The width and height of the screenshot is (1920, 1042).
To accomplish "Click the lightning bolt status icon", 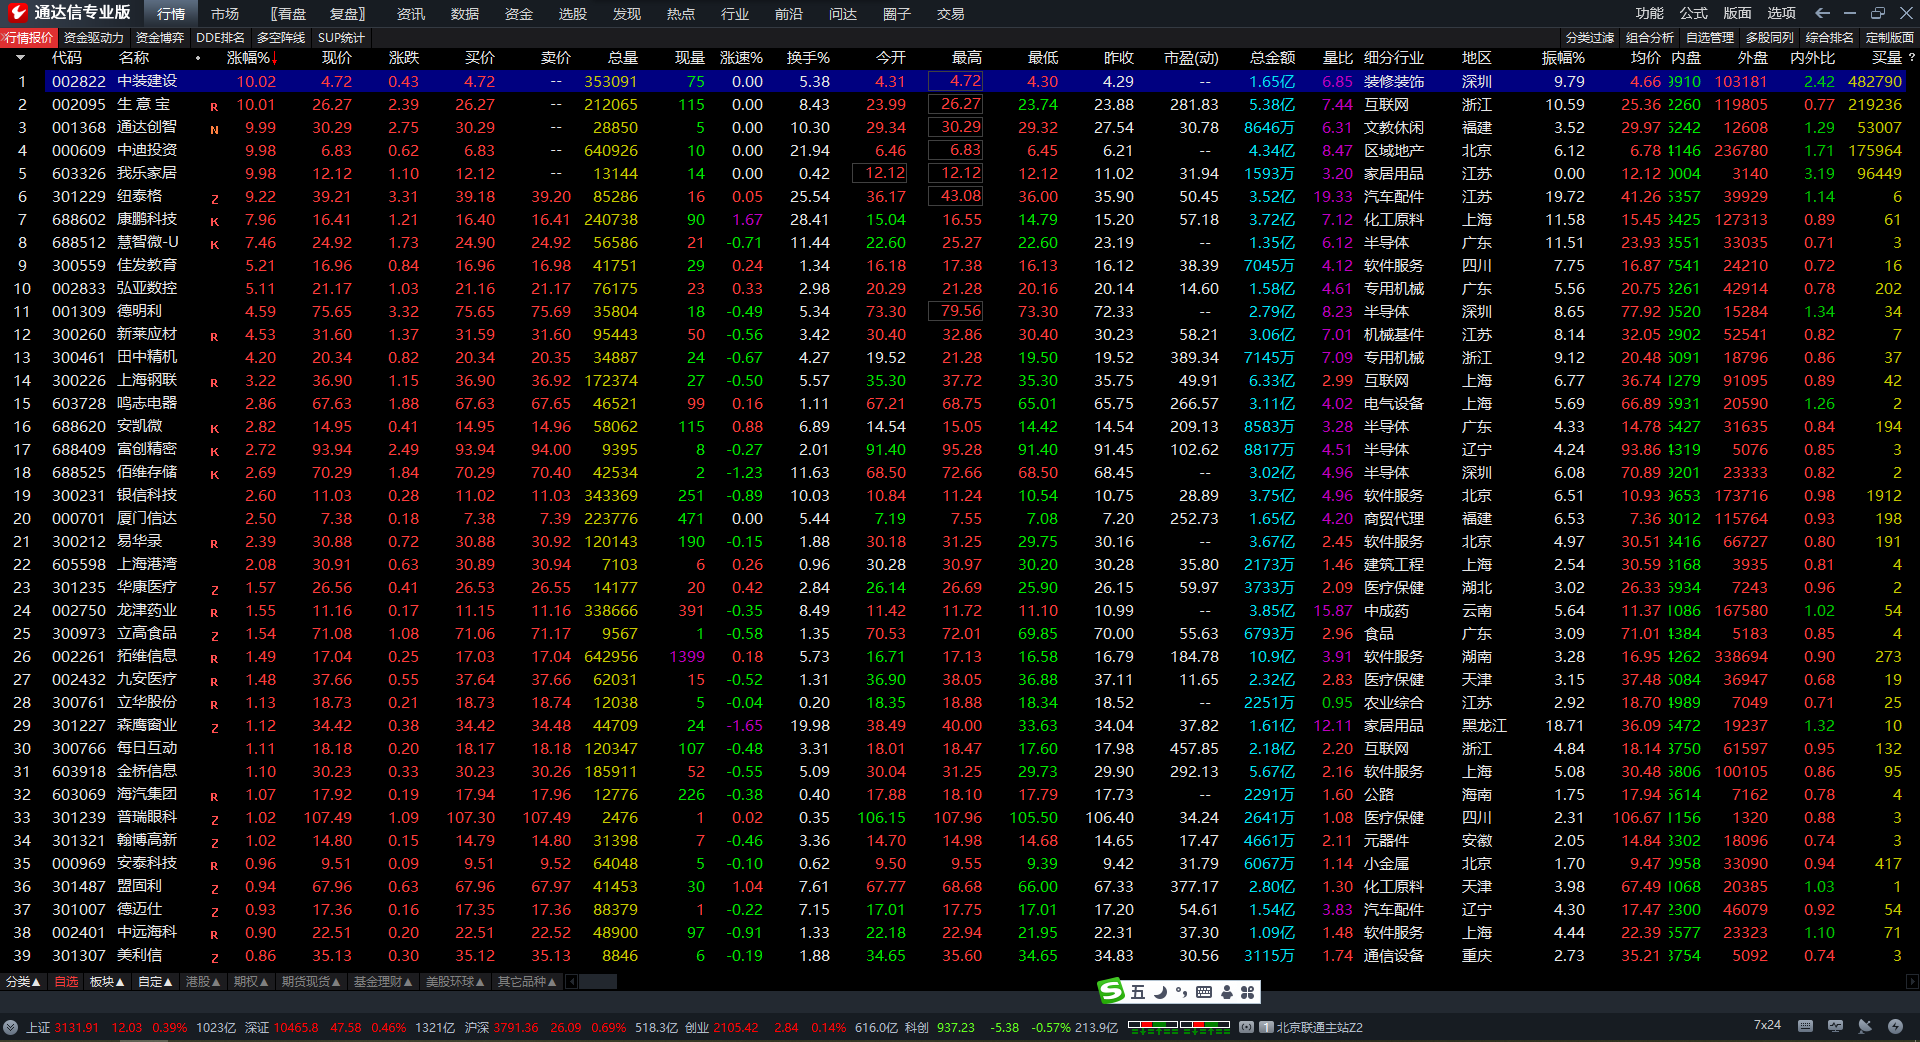I will (x=1895, y=1026).
